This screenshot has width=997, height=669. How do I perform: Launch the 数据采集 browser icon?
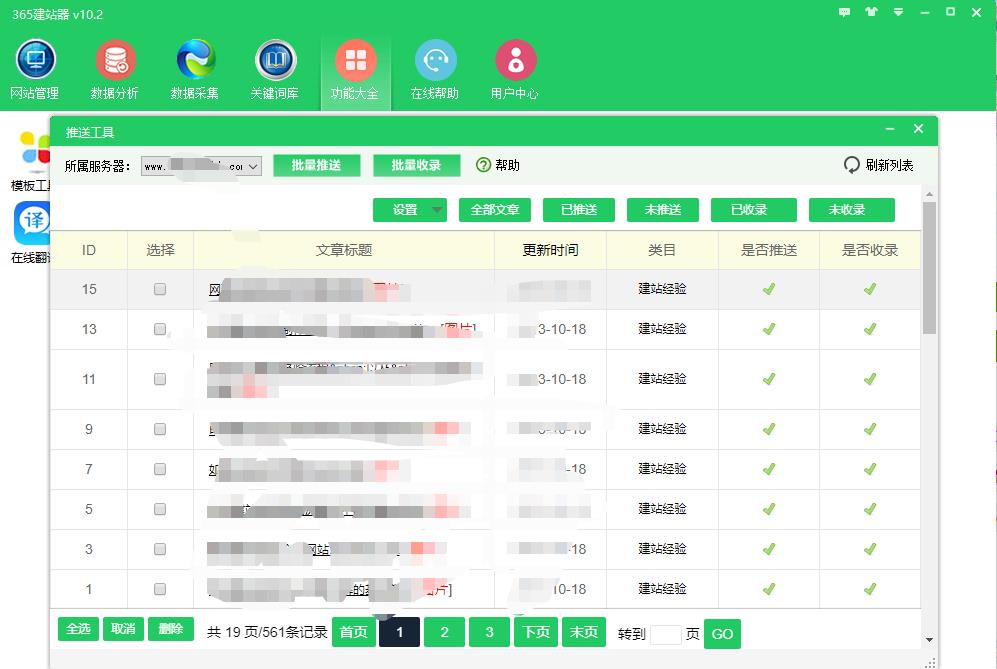click(195, 60)
